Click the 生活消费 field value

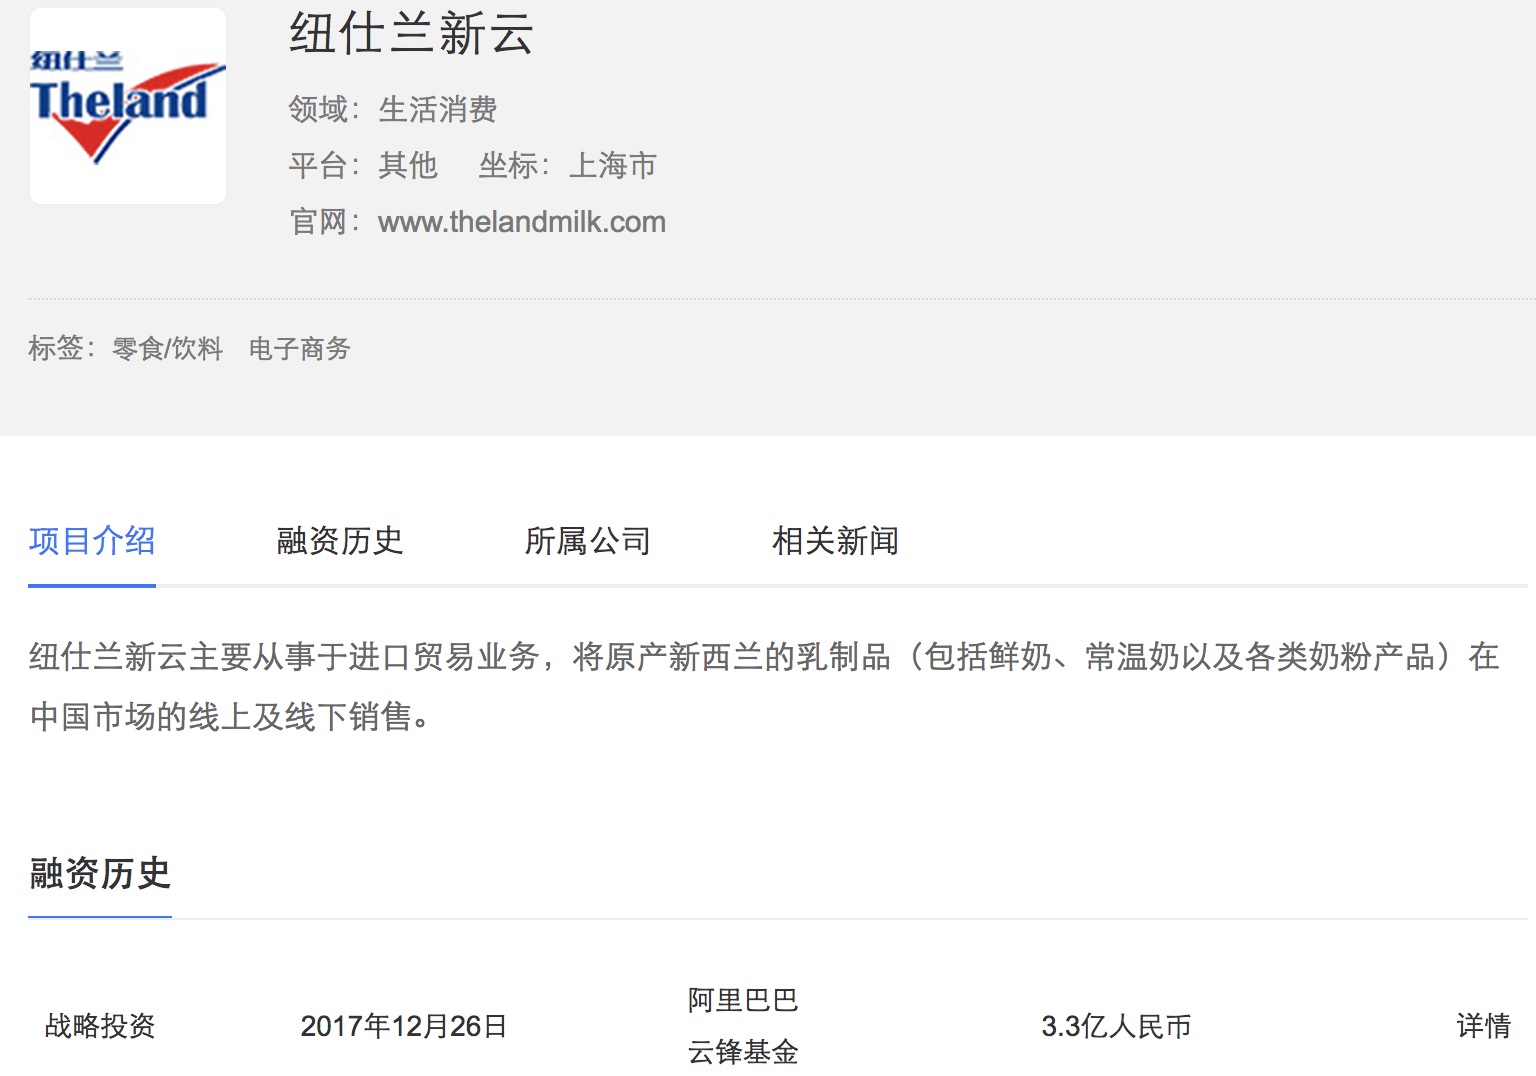[438, 109]
